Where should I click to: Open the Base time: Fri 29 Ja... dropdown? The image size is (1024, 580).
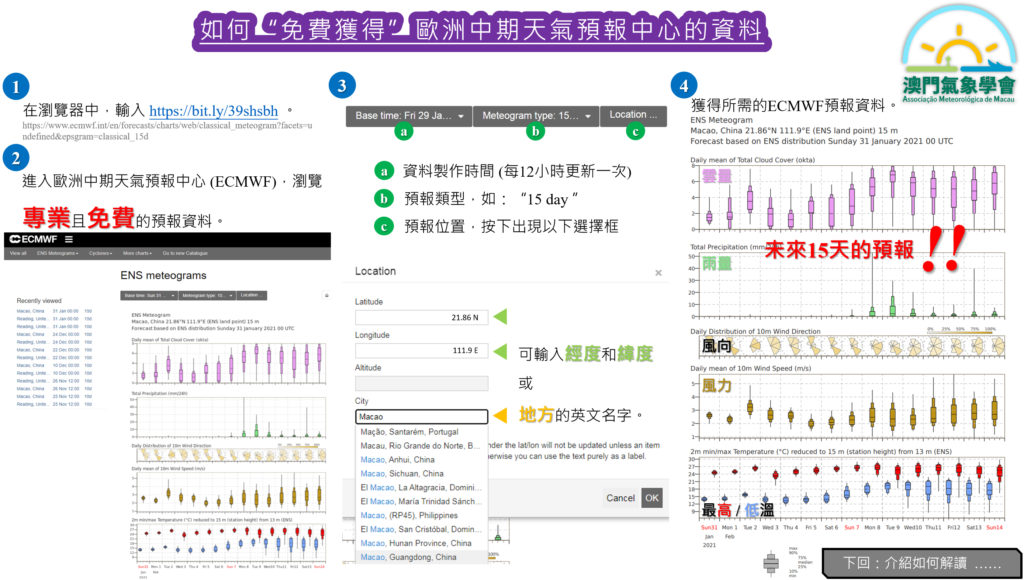coord(409,116)
